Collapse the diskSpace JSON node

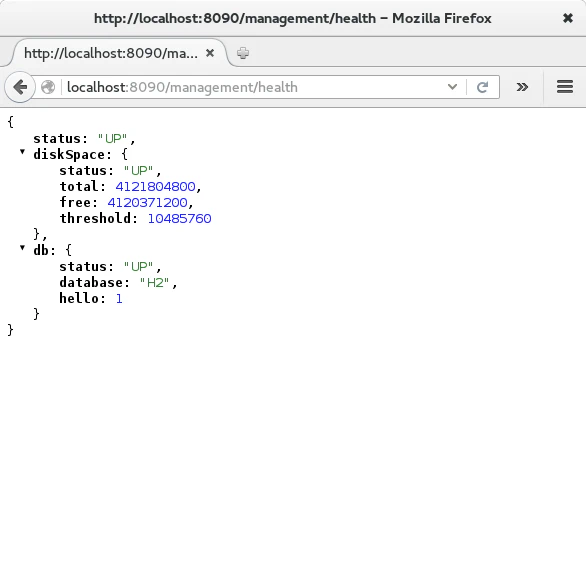22,151
